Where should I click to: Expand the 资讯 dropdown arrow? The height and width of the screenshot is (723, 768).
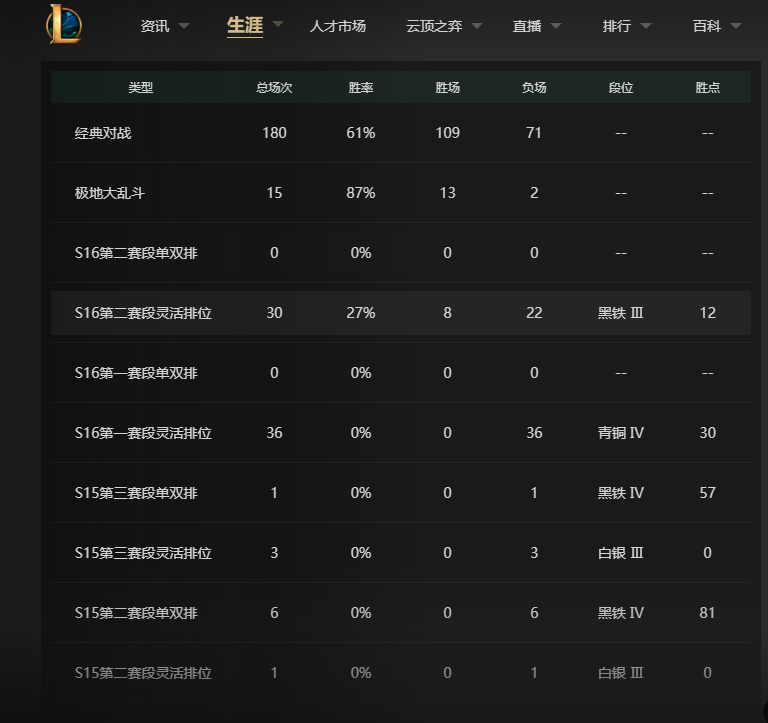[x=184, y=26]
